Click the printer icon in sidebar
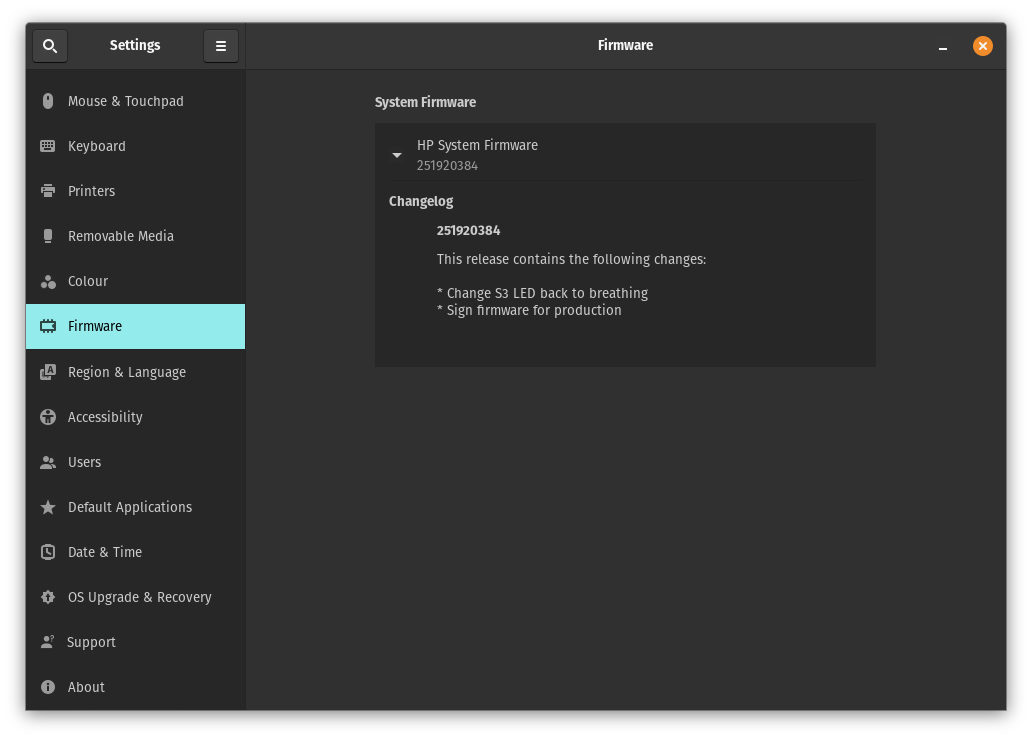Image resolution: width=1032 pixels, height=739 pixels. click(48, 191)
